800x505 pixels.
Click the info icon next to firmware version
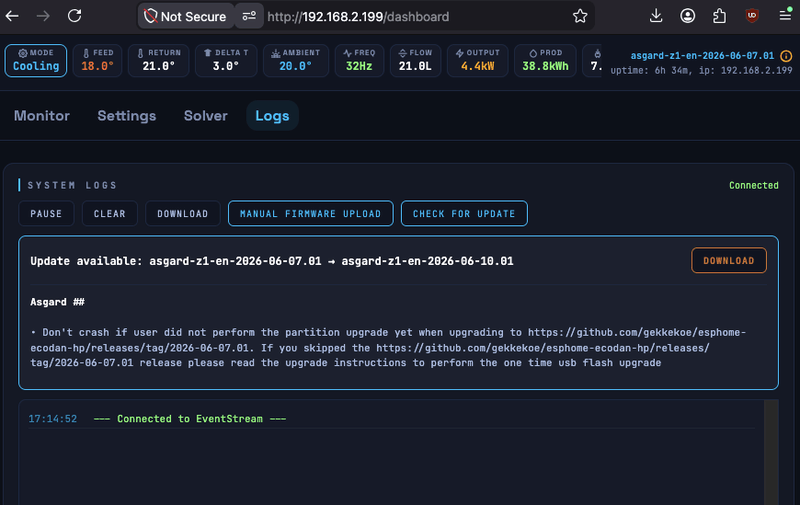click(786, 56)
